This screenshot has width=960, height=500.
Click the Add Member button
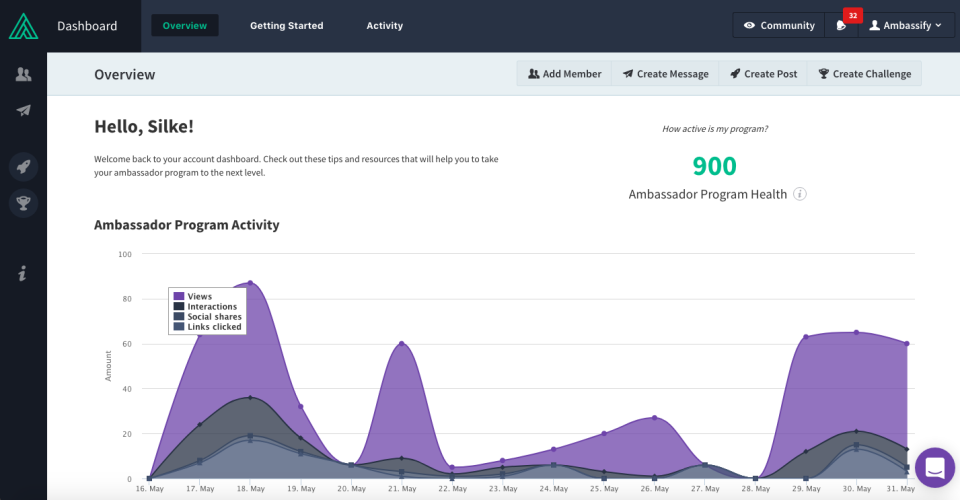pyautogui.click(x=564, y=73)
